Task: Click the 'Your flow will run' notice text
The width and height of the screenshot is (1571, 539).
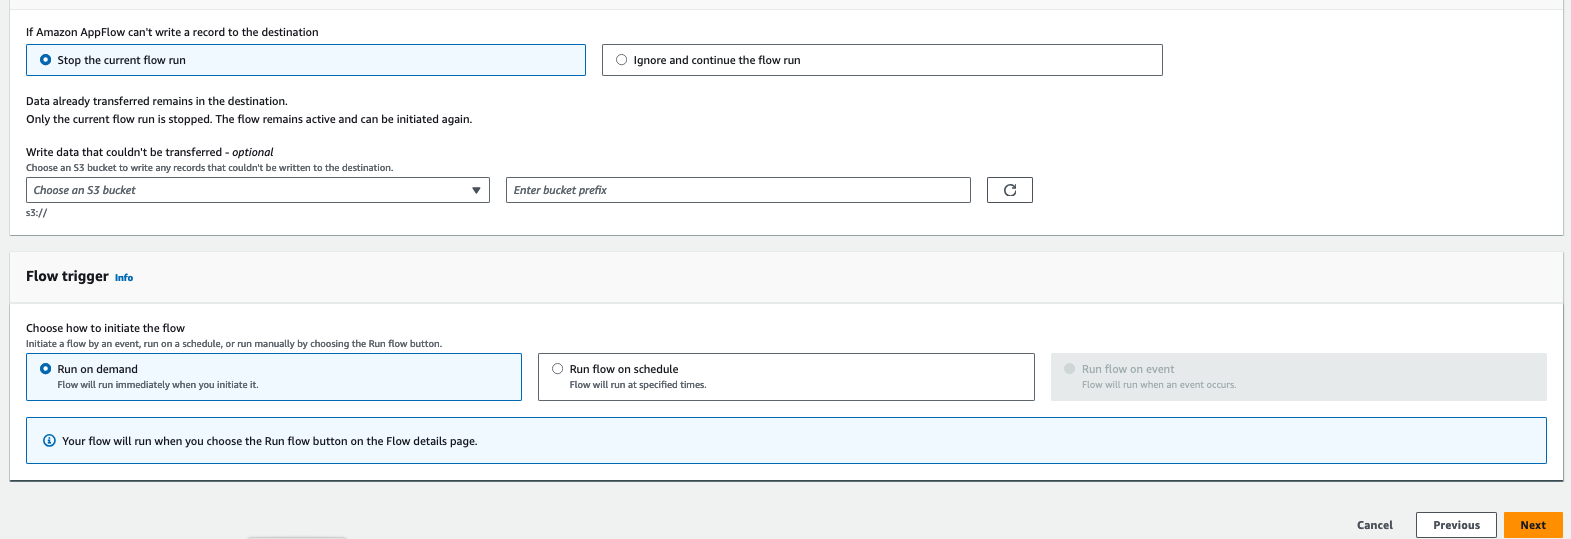Action: click(x=270, y=441)
